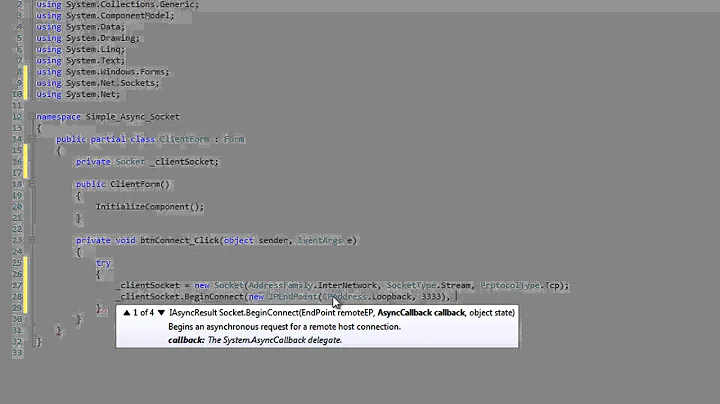The image size is (720, 404).
Task: Click 'using System.Text;' line
Action: [x=80, y=61]
